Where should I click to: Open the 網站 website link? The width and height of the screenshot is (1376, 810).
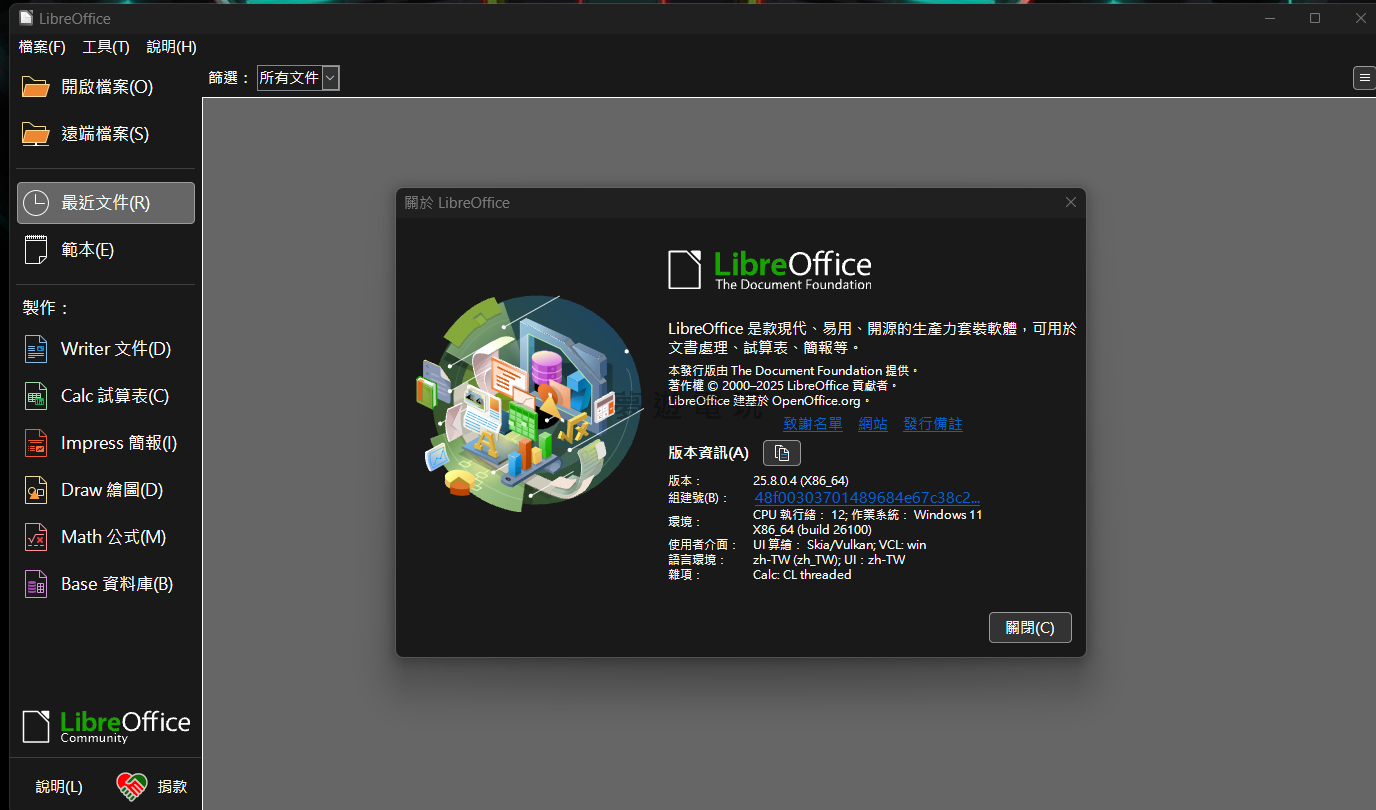[x=873, y=424]
